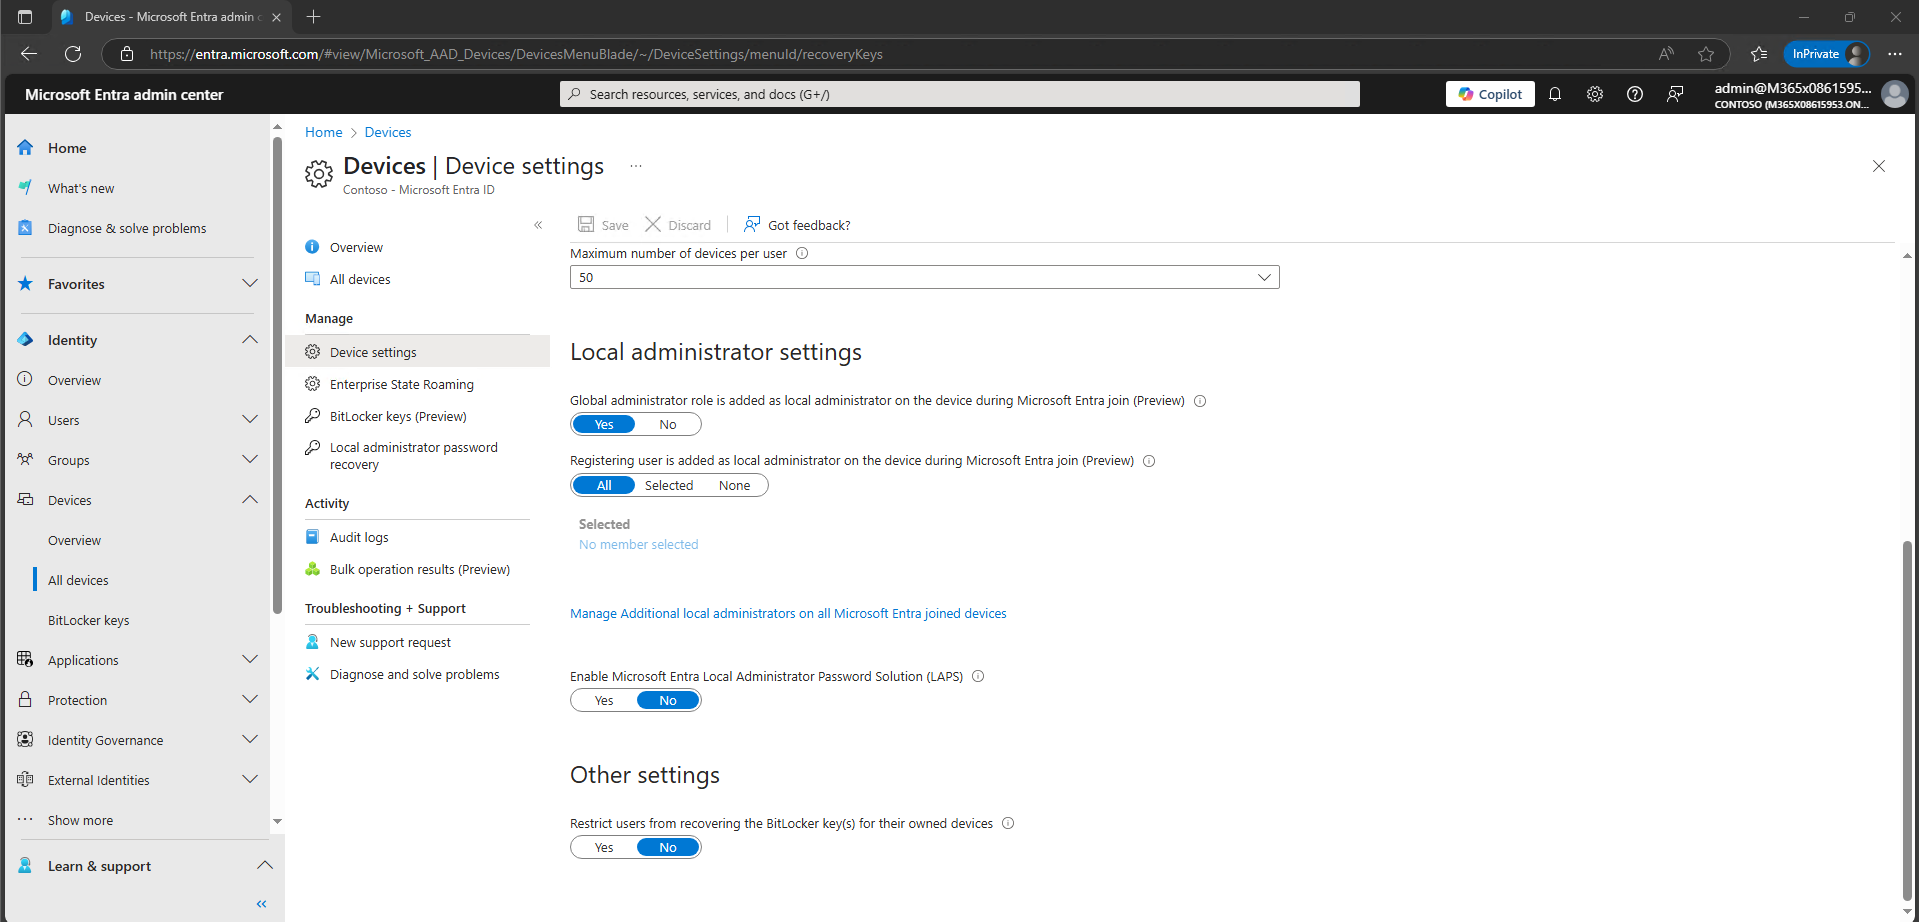The image size is (1919, 922).
Task: Collapse the Manage menu with double chevron
Action: [x=538, y=225]
